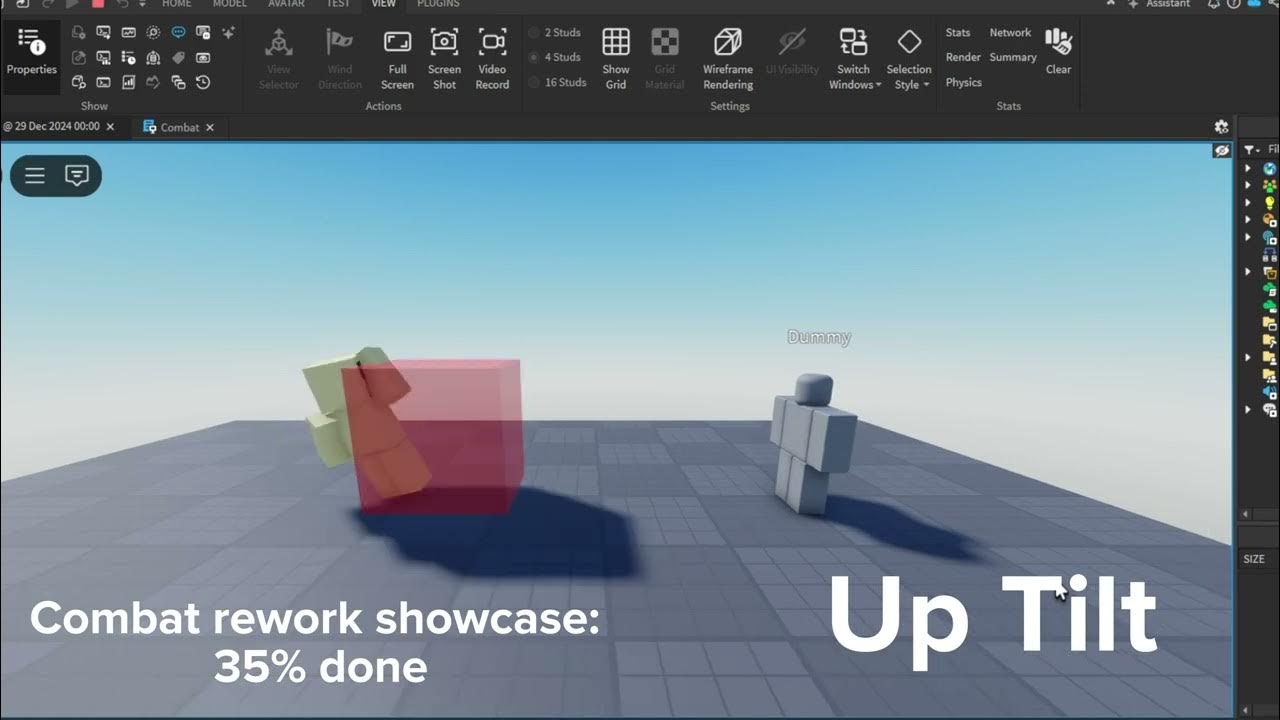Expand the Workspace node in Explorer
This screenshot has height=720, width=1280.
coord(1248,168)
